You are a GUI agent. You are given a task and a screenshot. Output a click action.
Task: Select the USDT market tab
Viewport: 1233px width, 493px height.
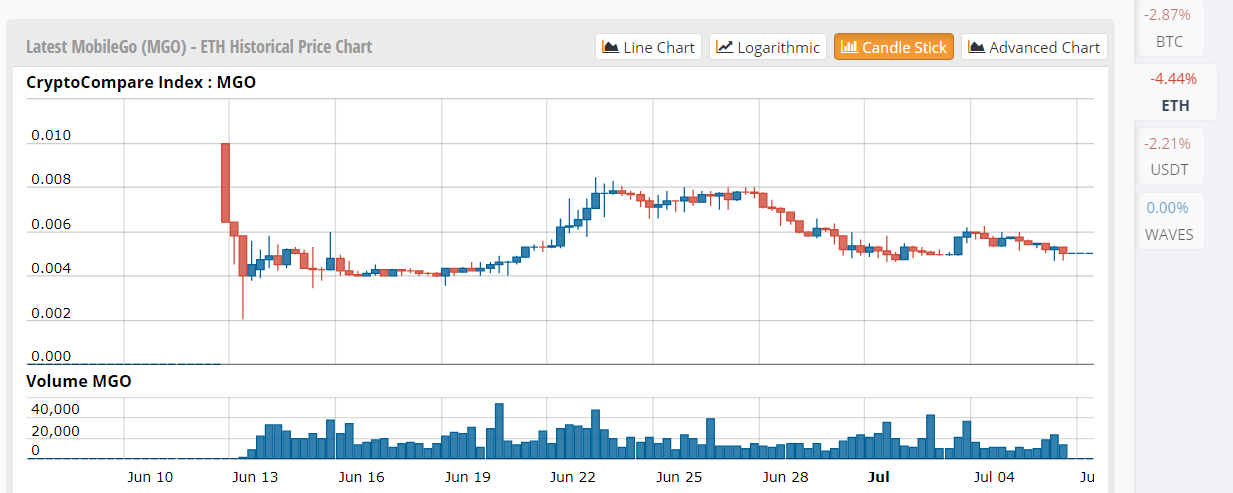(x=1169, y=156)
